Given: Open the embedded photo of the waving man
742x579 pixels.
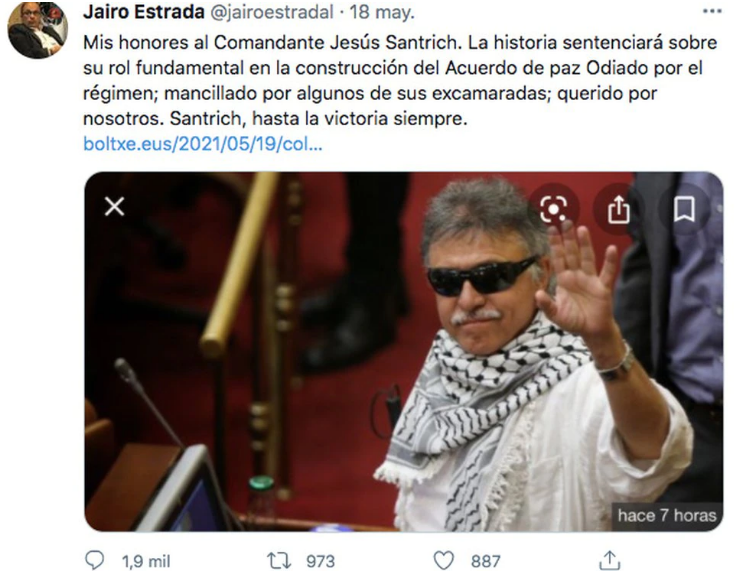Looking at the screenshot, I should (403, 351).
